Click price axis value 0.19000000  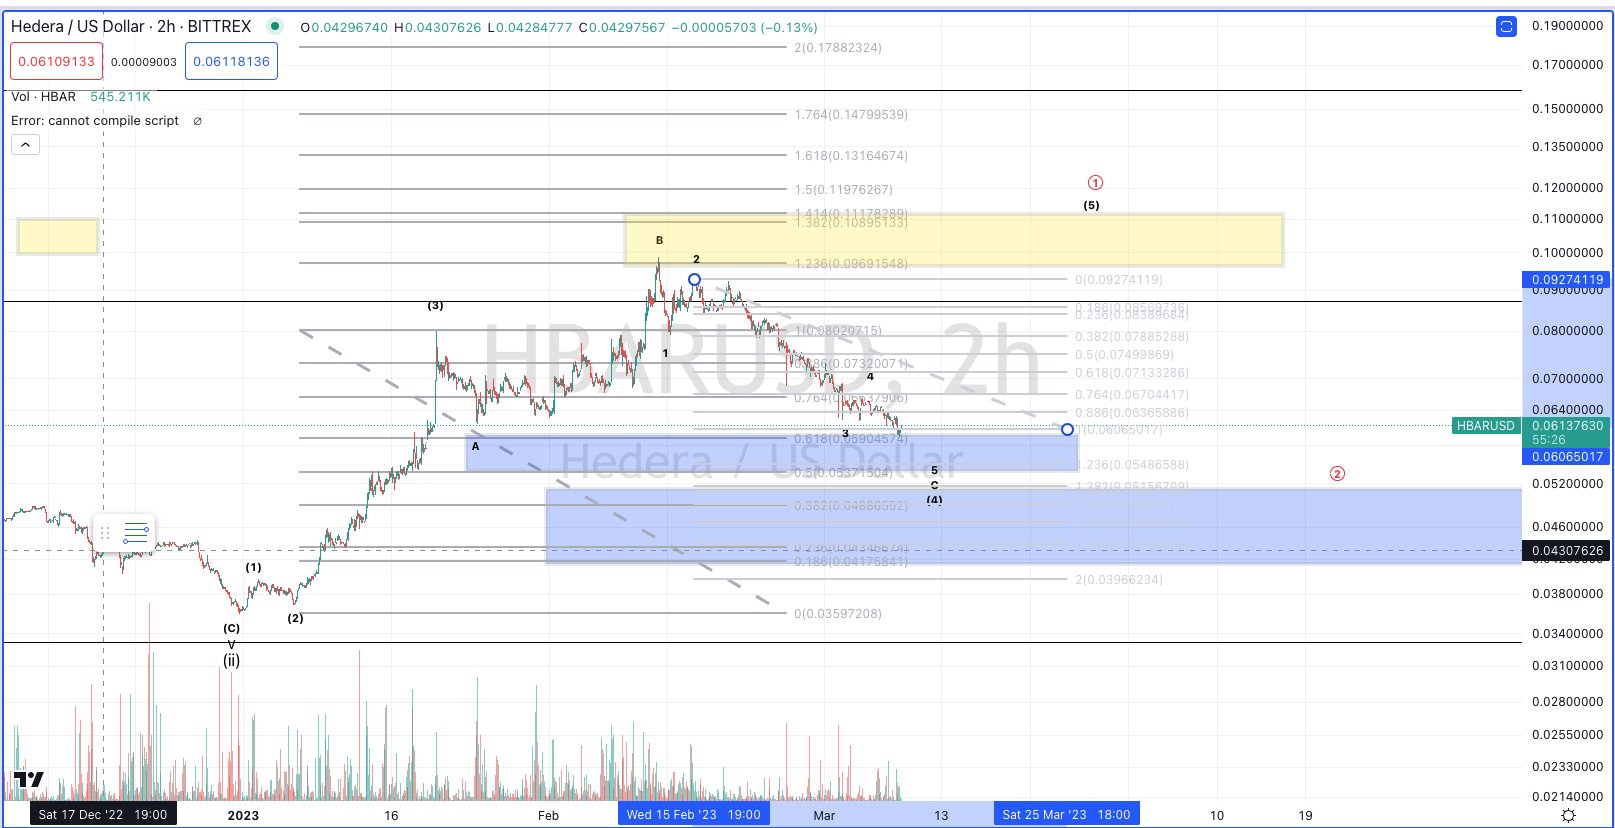tap(1567, 26)
